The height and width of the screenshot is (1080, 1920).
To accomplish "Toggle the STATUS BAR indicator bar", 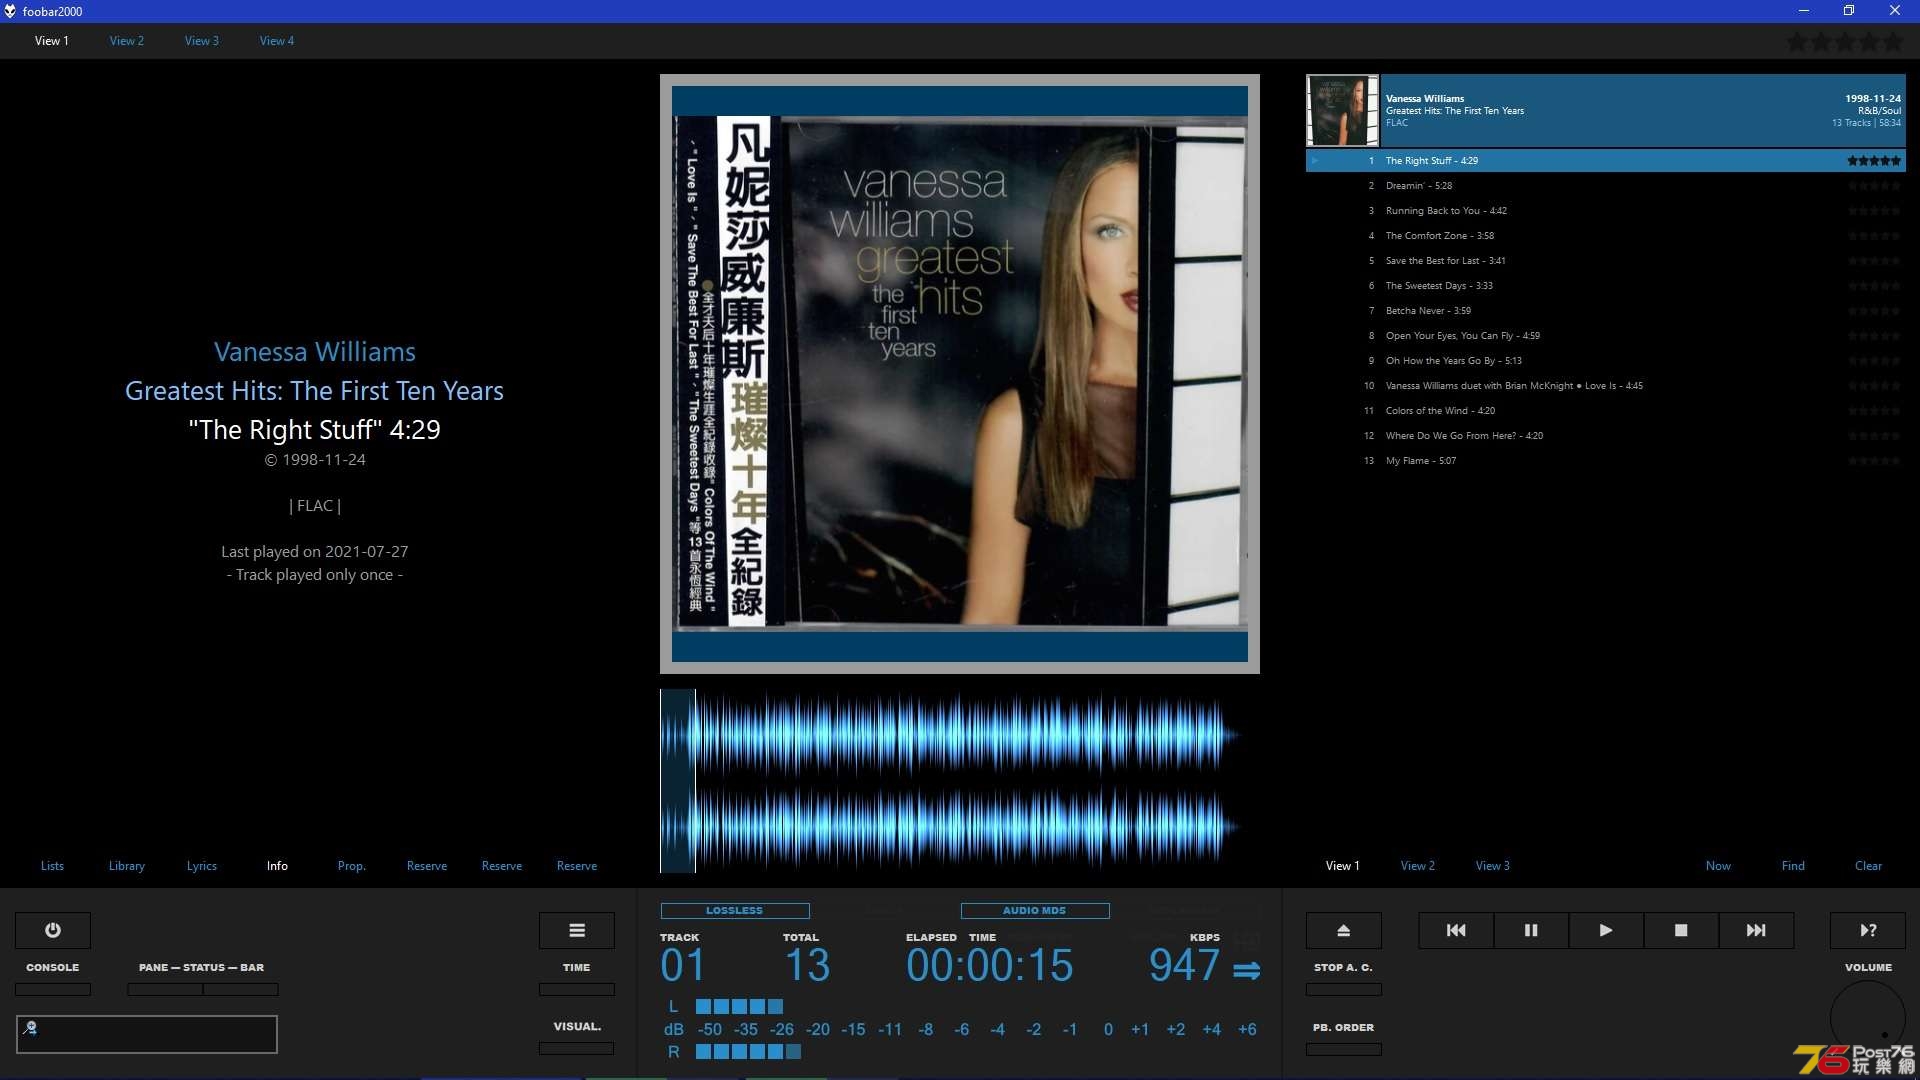I will [x=241, y=989].
